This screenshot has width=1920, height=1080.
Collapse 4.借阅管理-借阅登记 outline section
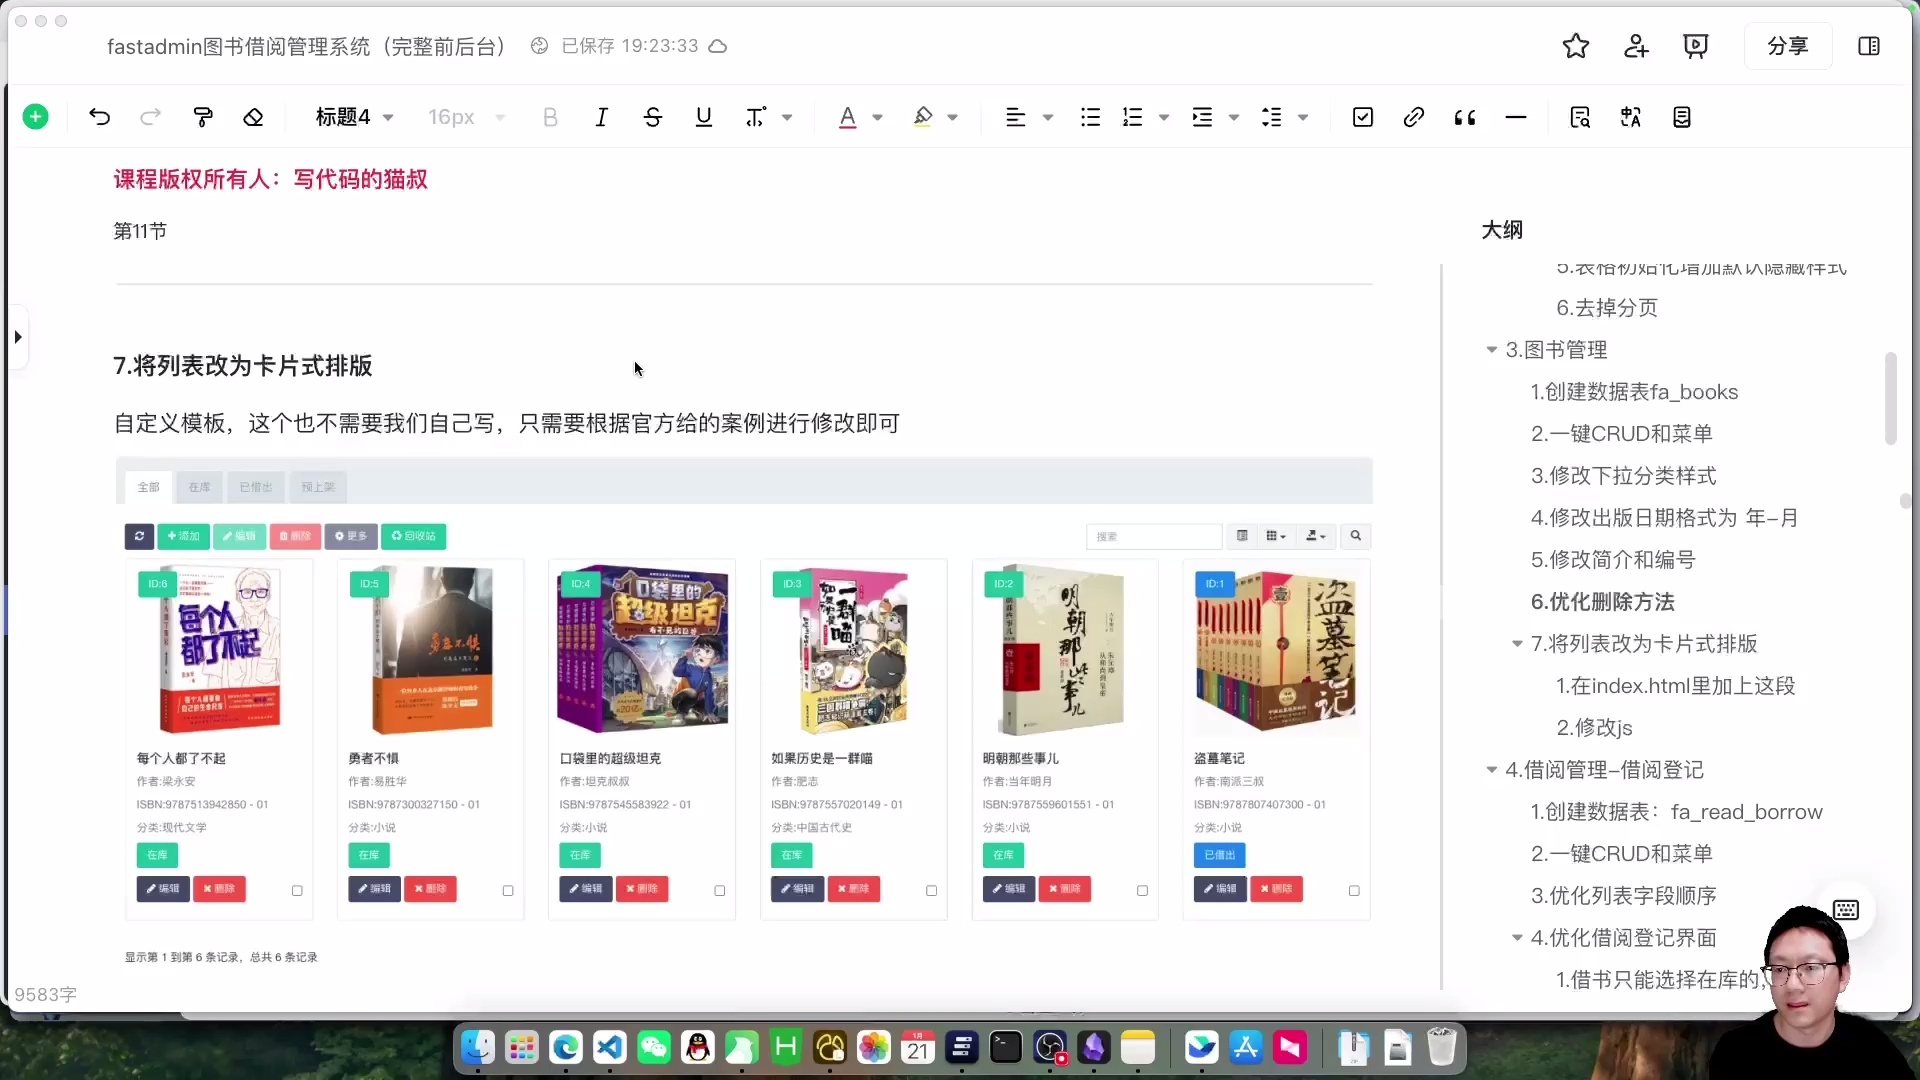pos(1491,770)
